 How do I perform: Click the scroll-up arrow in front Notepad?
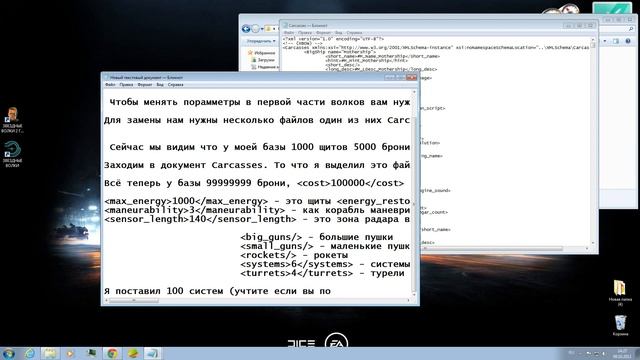point(414,92)
